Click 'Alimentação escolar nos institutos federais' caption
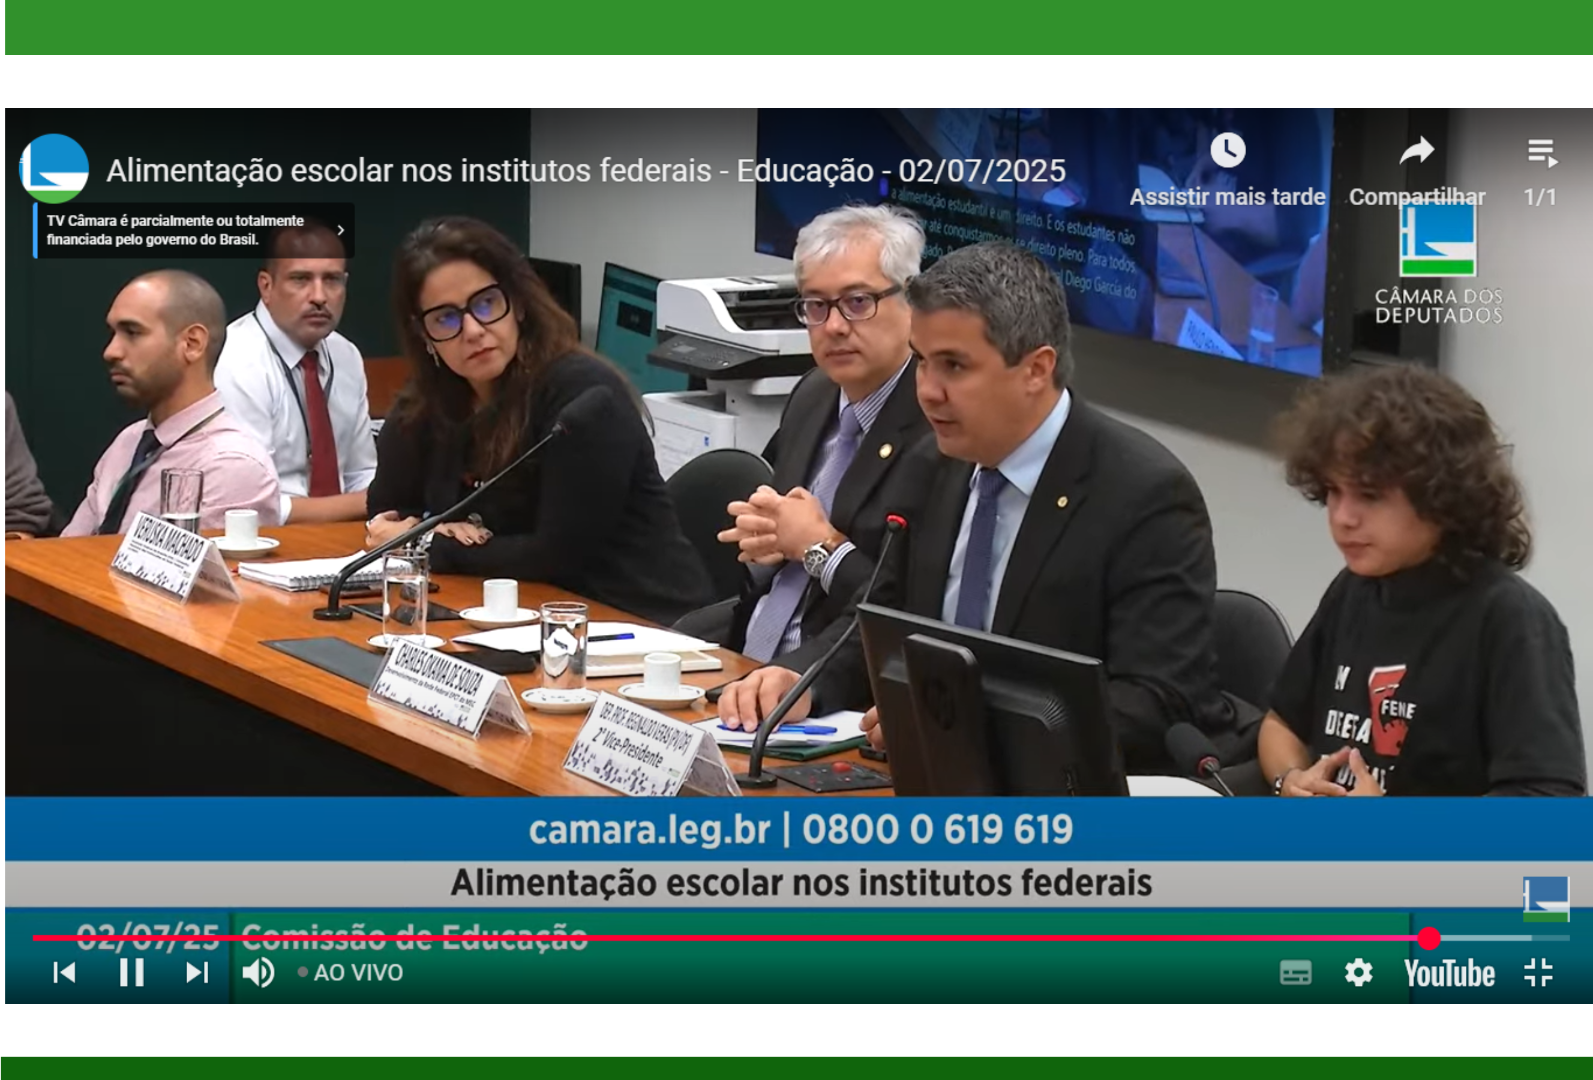This screenshot has width=1593, height=1080. pos(801,883)
